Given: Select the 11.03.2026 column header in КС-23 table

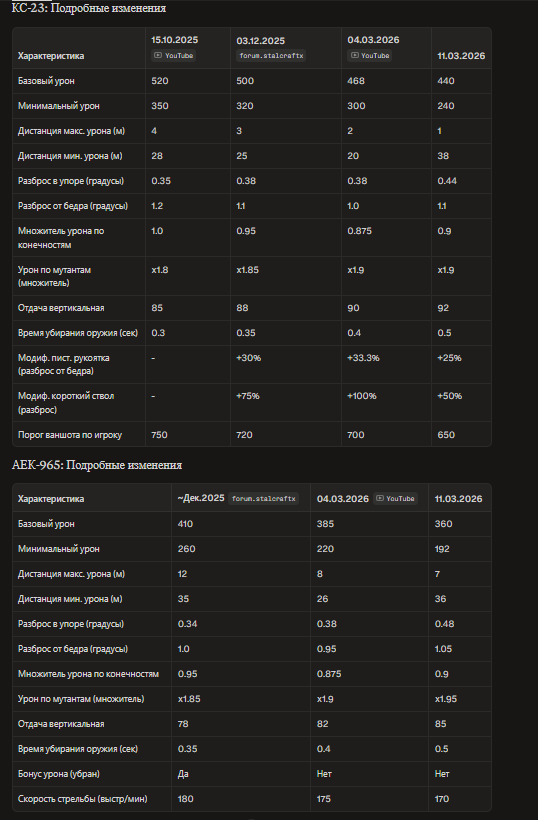Looking at the screenshot, I should coord(461,56).
